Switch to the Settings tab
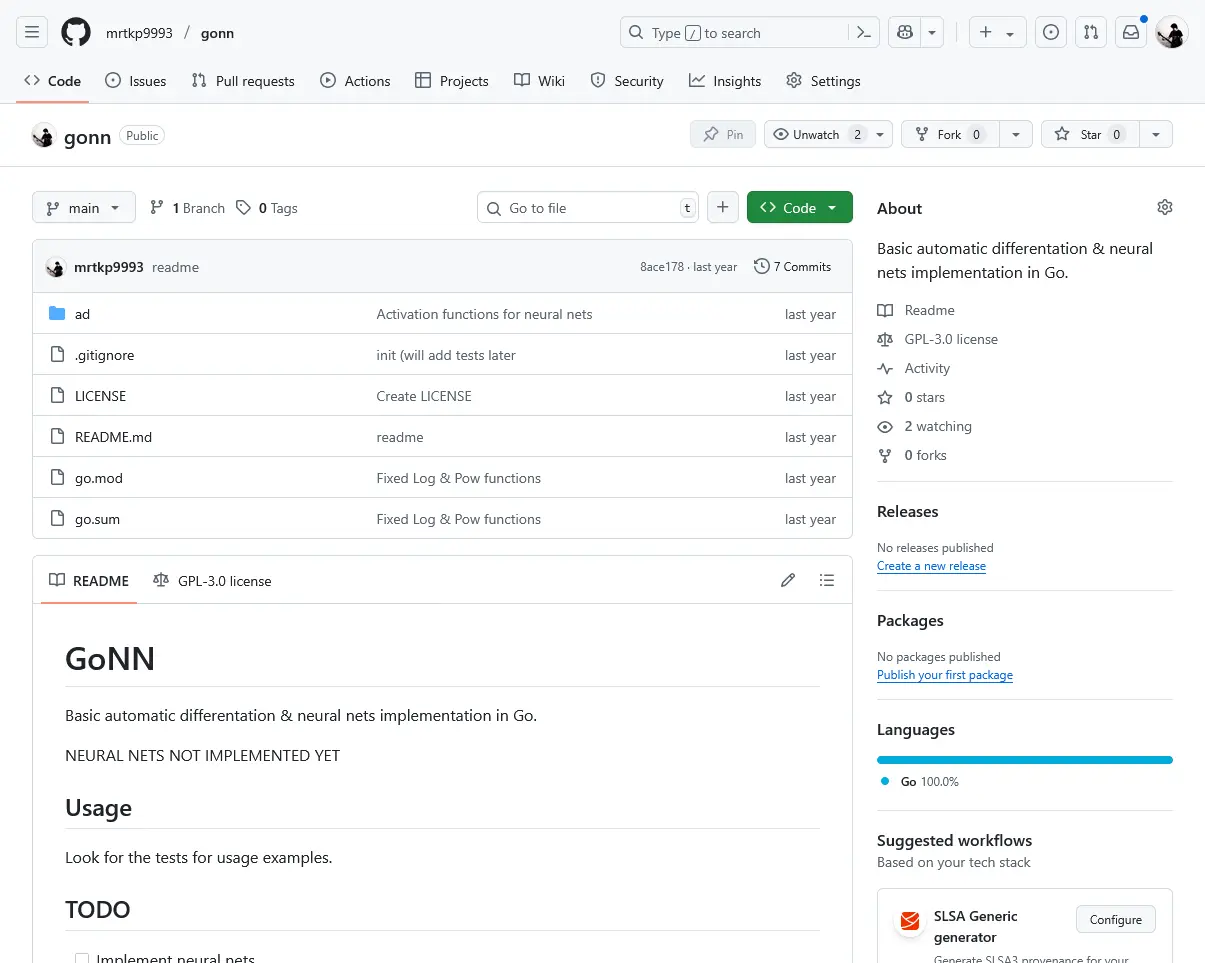This screenshot has width=1205, height=963. click(823, 81)
